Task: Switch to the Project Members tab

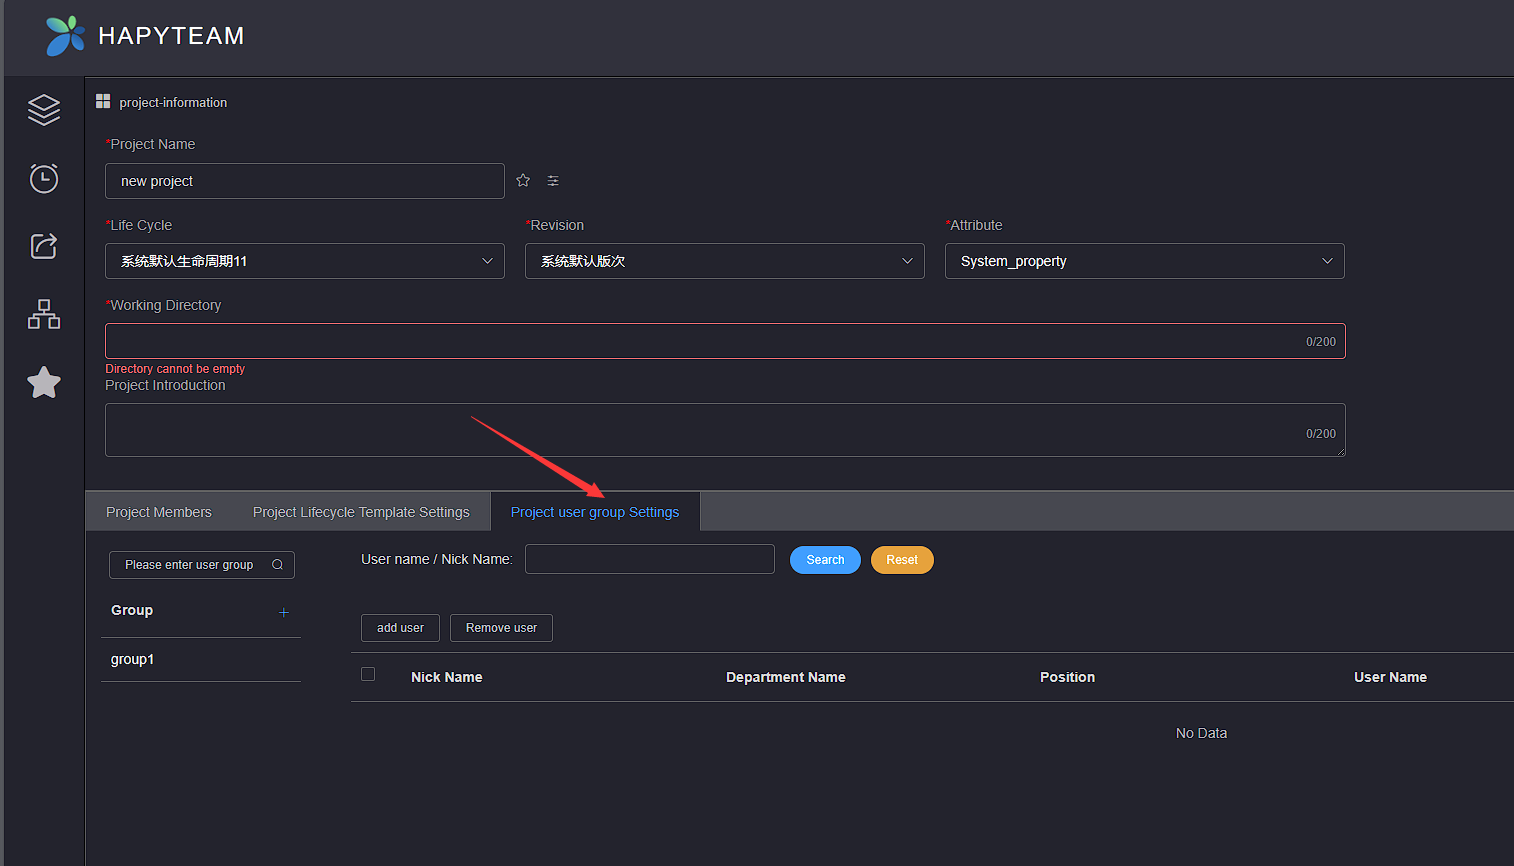Action: coord(159,512)
